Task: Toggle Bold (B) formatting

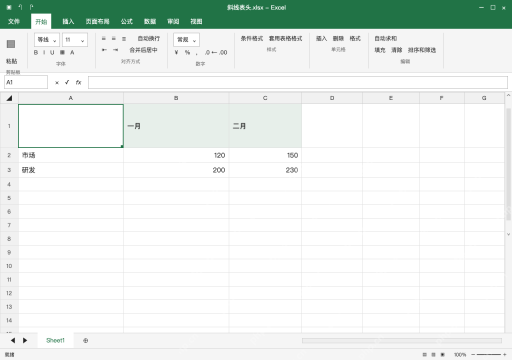Action: click(x=36, y=52)
